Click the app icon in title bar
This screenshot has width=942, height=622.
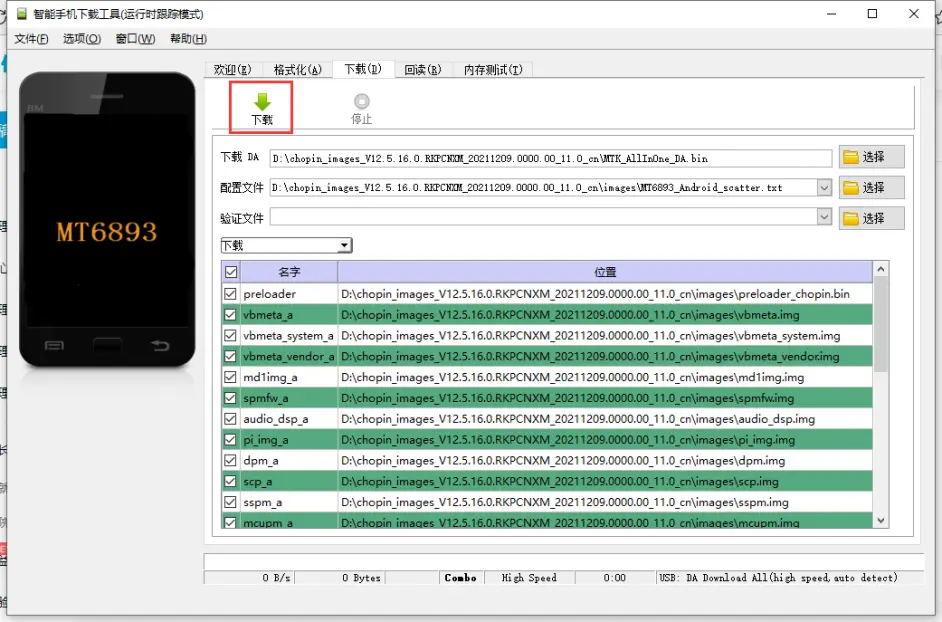click(20, 14)
